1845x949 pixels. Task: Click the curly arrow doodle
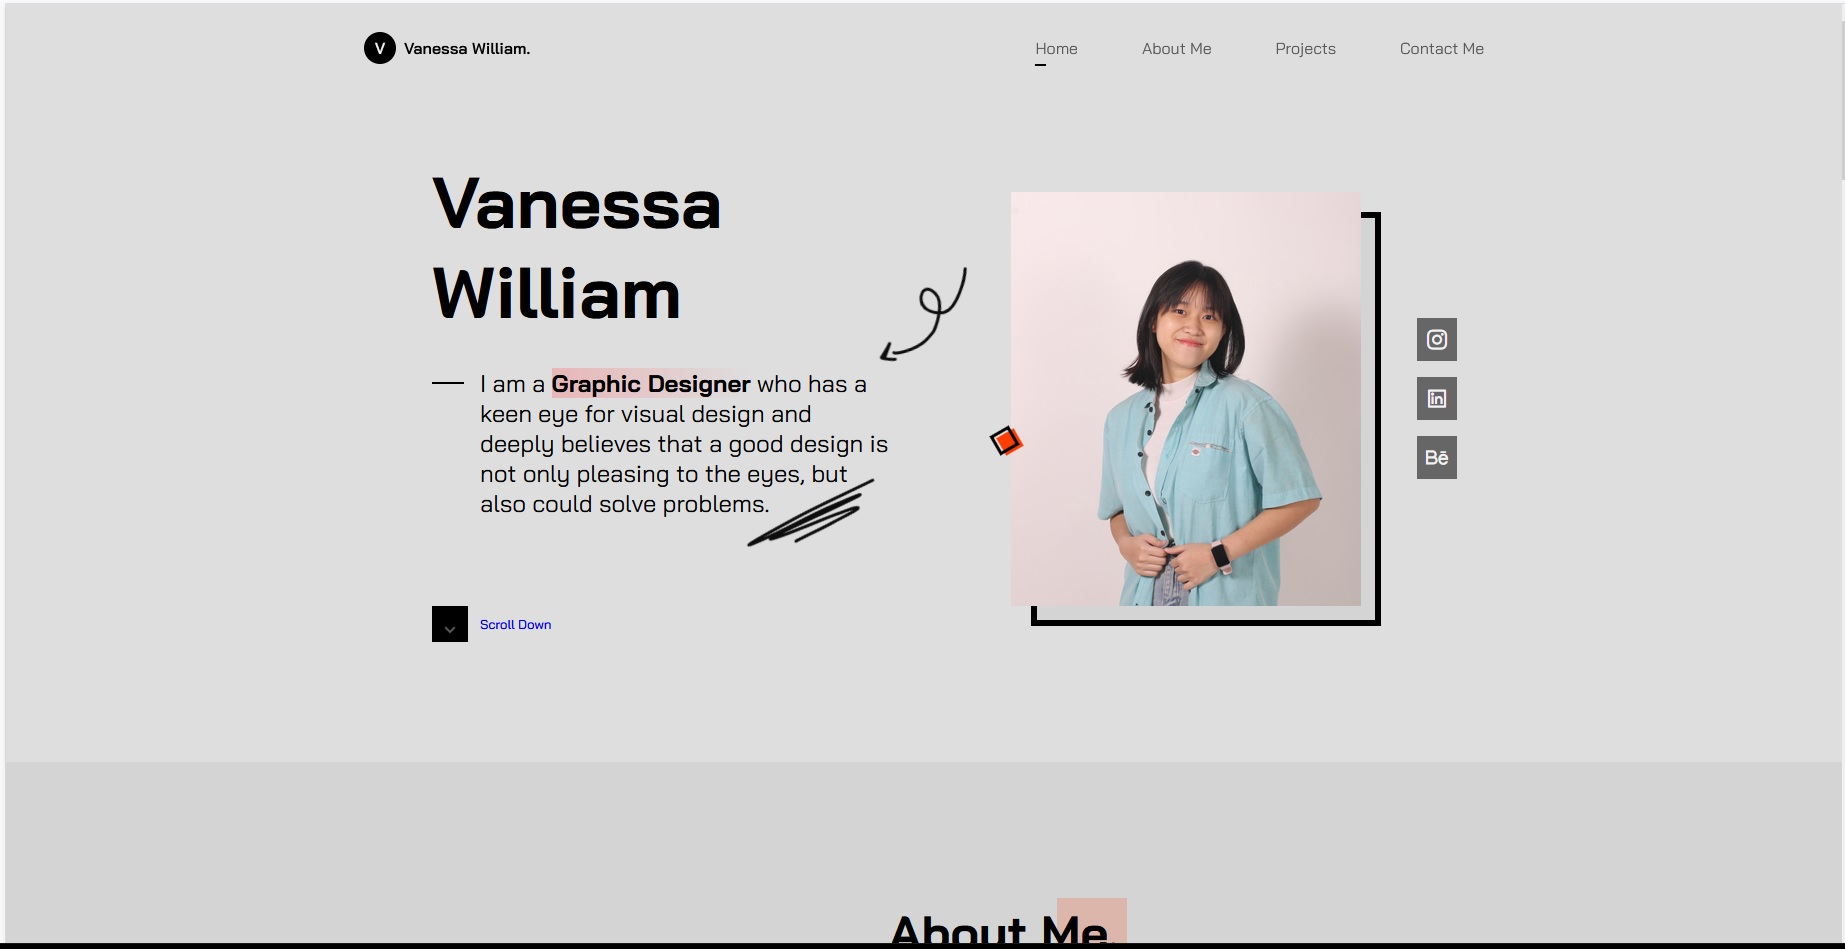pyautogui.click(x=923, y=314)
